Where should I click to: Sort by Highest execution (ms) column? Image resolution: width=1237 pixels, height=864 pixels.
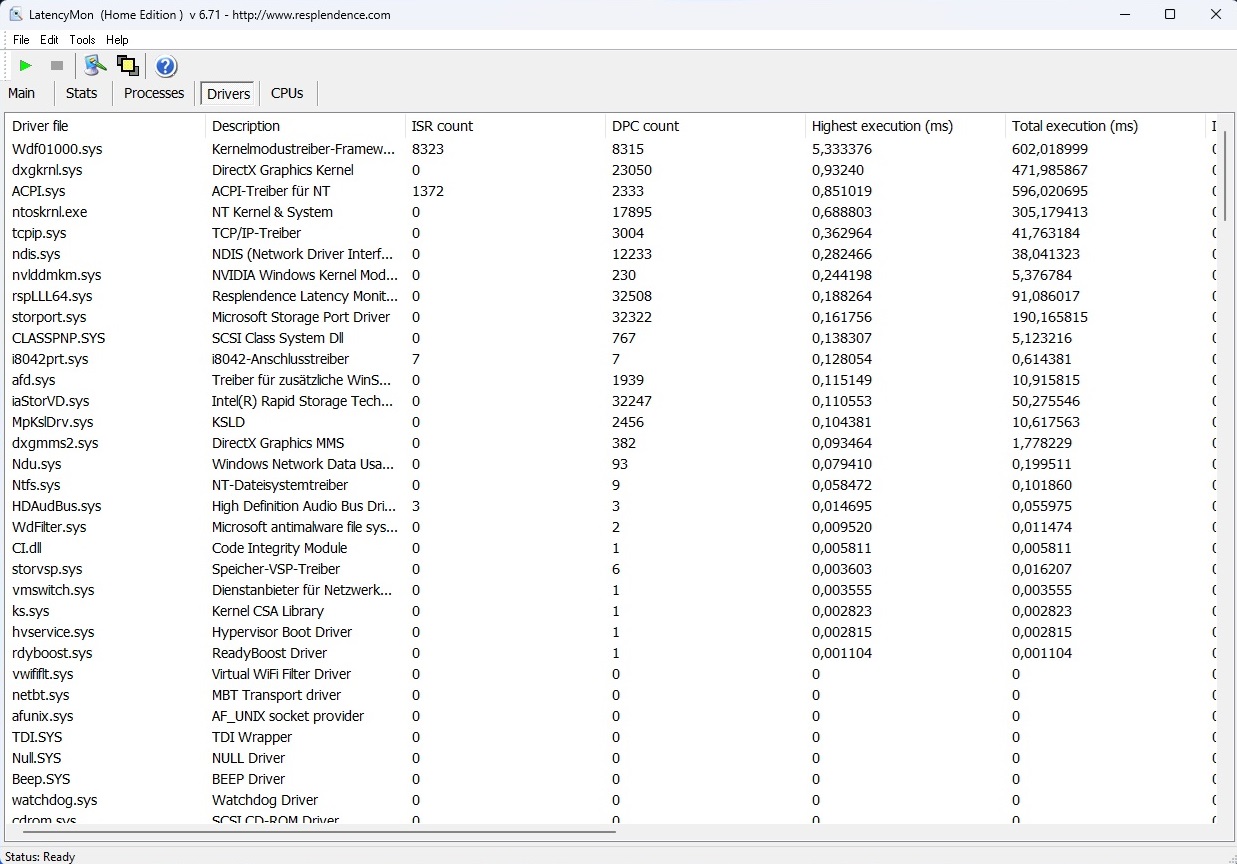click(x=904, y=126)
